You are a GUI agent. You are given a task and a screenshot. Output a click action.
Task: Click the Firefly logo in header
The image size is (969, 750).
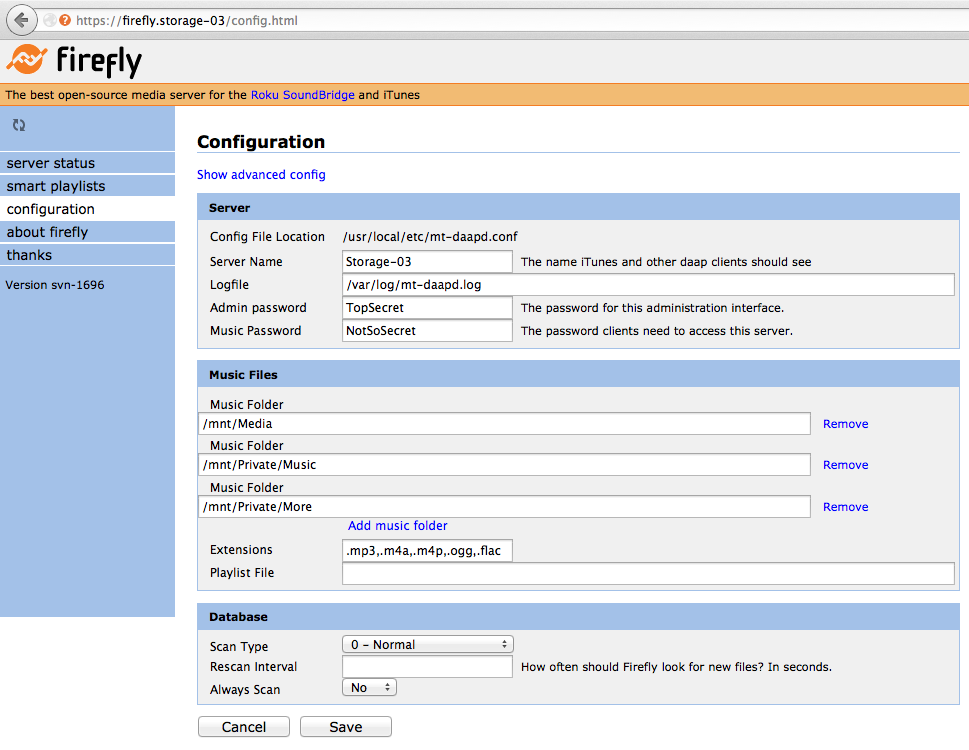(74, 61)
